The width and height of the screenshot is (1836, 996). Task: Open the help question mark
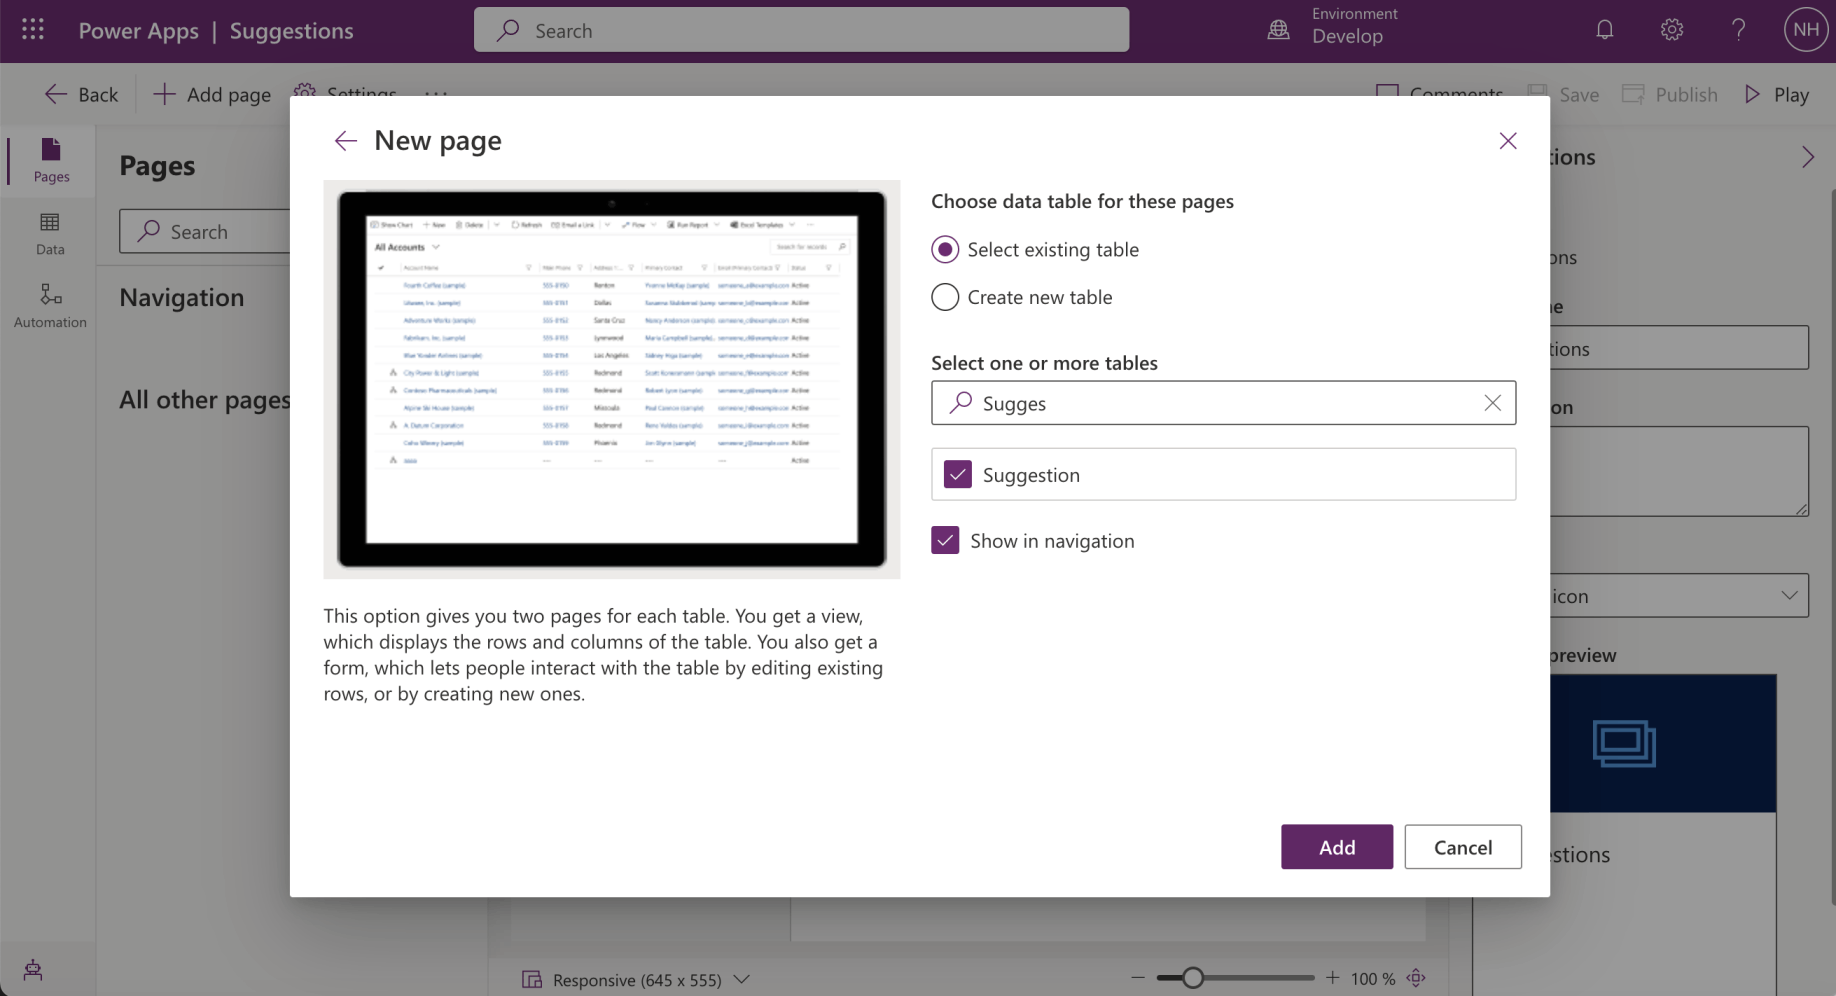1739,30
